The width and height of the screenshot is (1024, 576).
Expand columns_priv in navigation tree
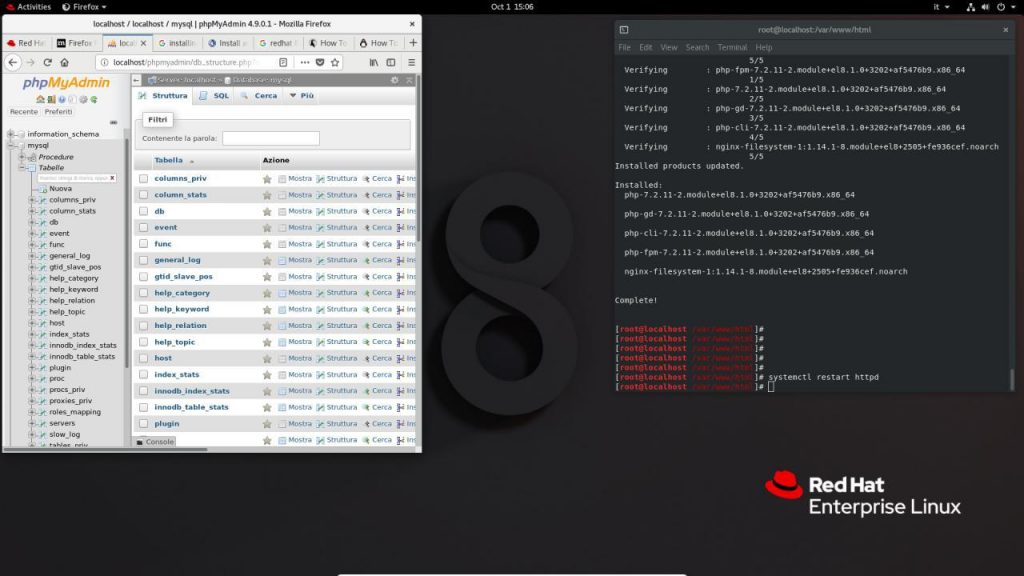pos(32,200)
